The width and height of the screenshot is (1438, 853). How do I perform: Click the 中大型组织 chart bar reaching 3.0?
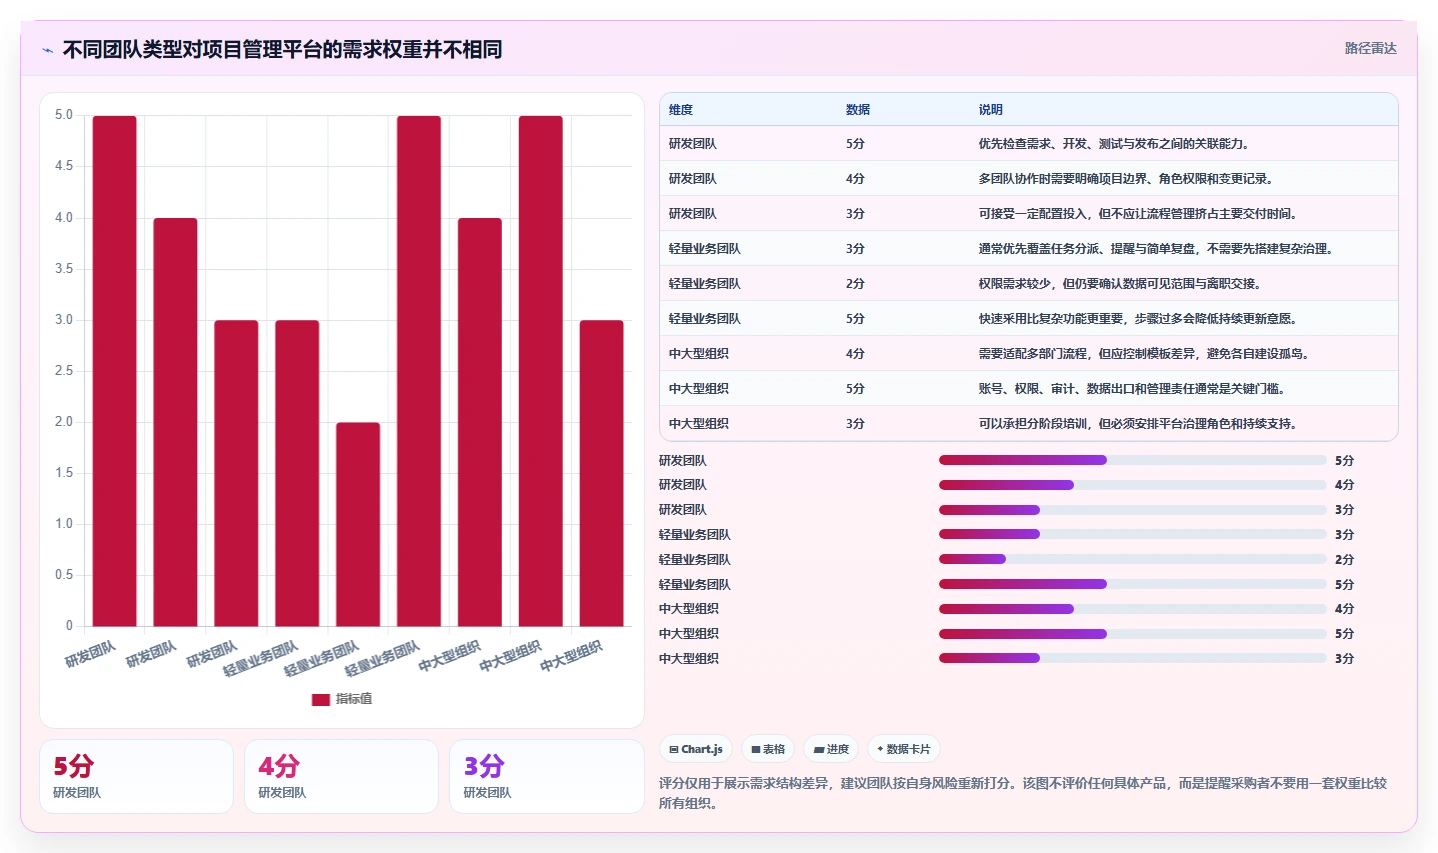(602, 473)
